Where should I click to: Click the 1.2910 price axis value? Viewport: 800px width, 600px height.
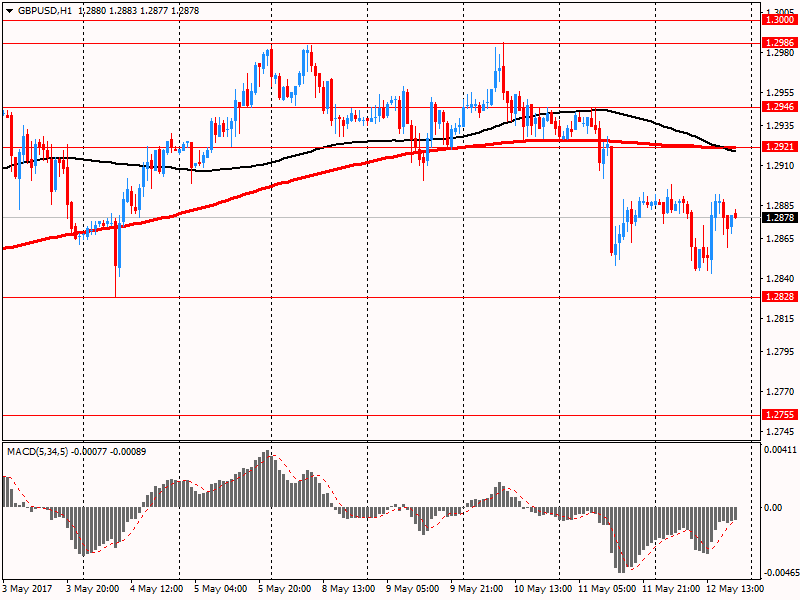coord(781,166)
